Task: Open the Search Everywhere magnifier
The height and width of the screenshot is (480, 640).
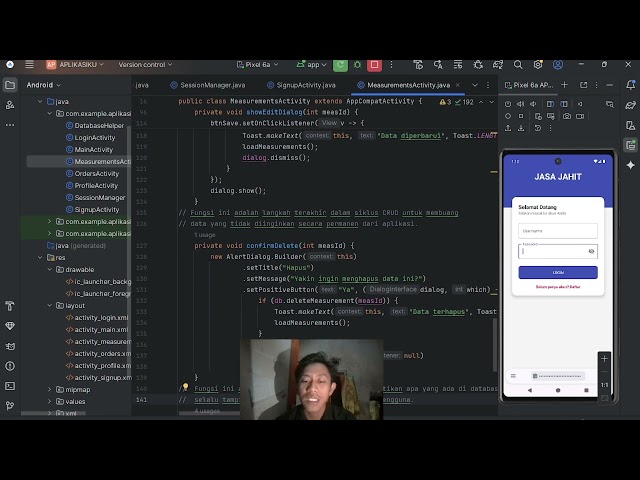Action: [518, 64]
